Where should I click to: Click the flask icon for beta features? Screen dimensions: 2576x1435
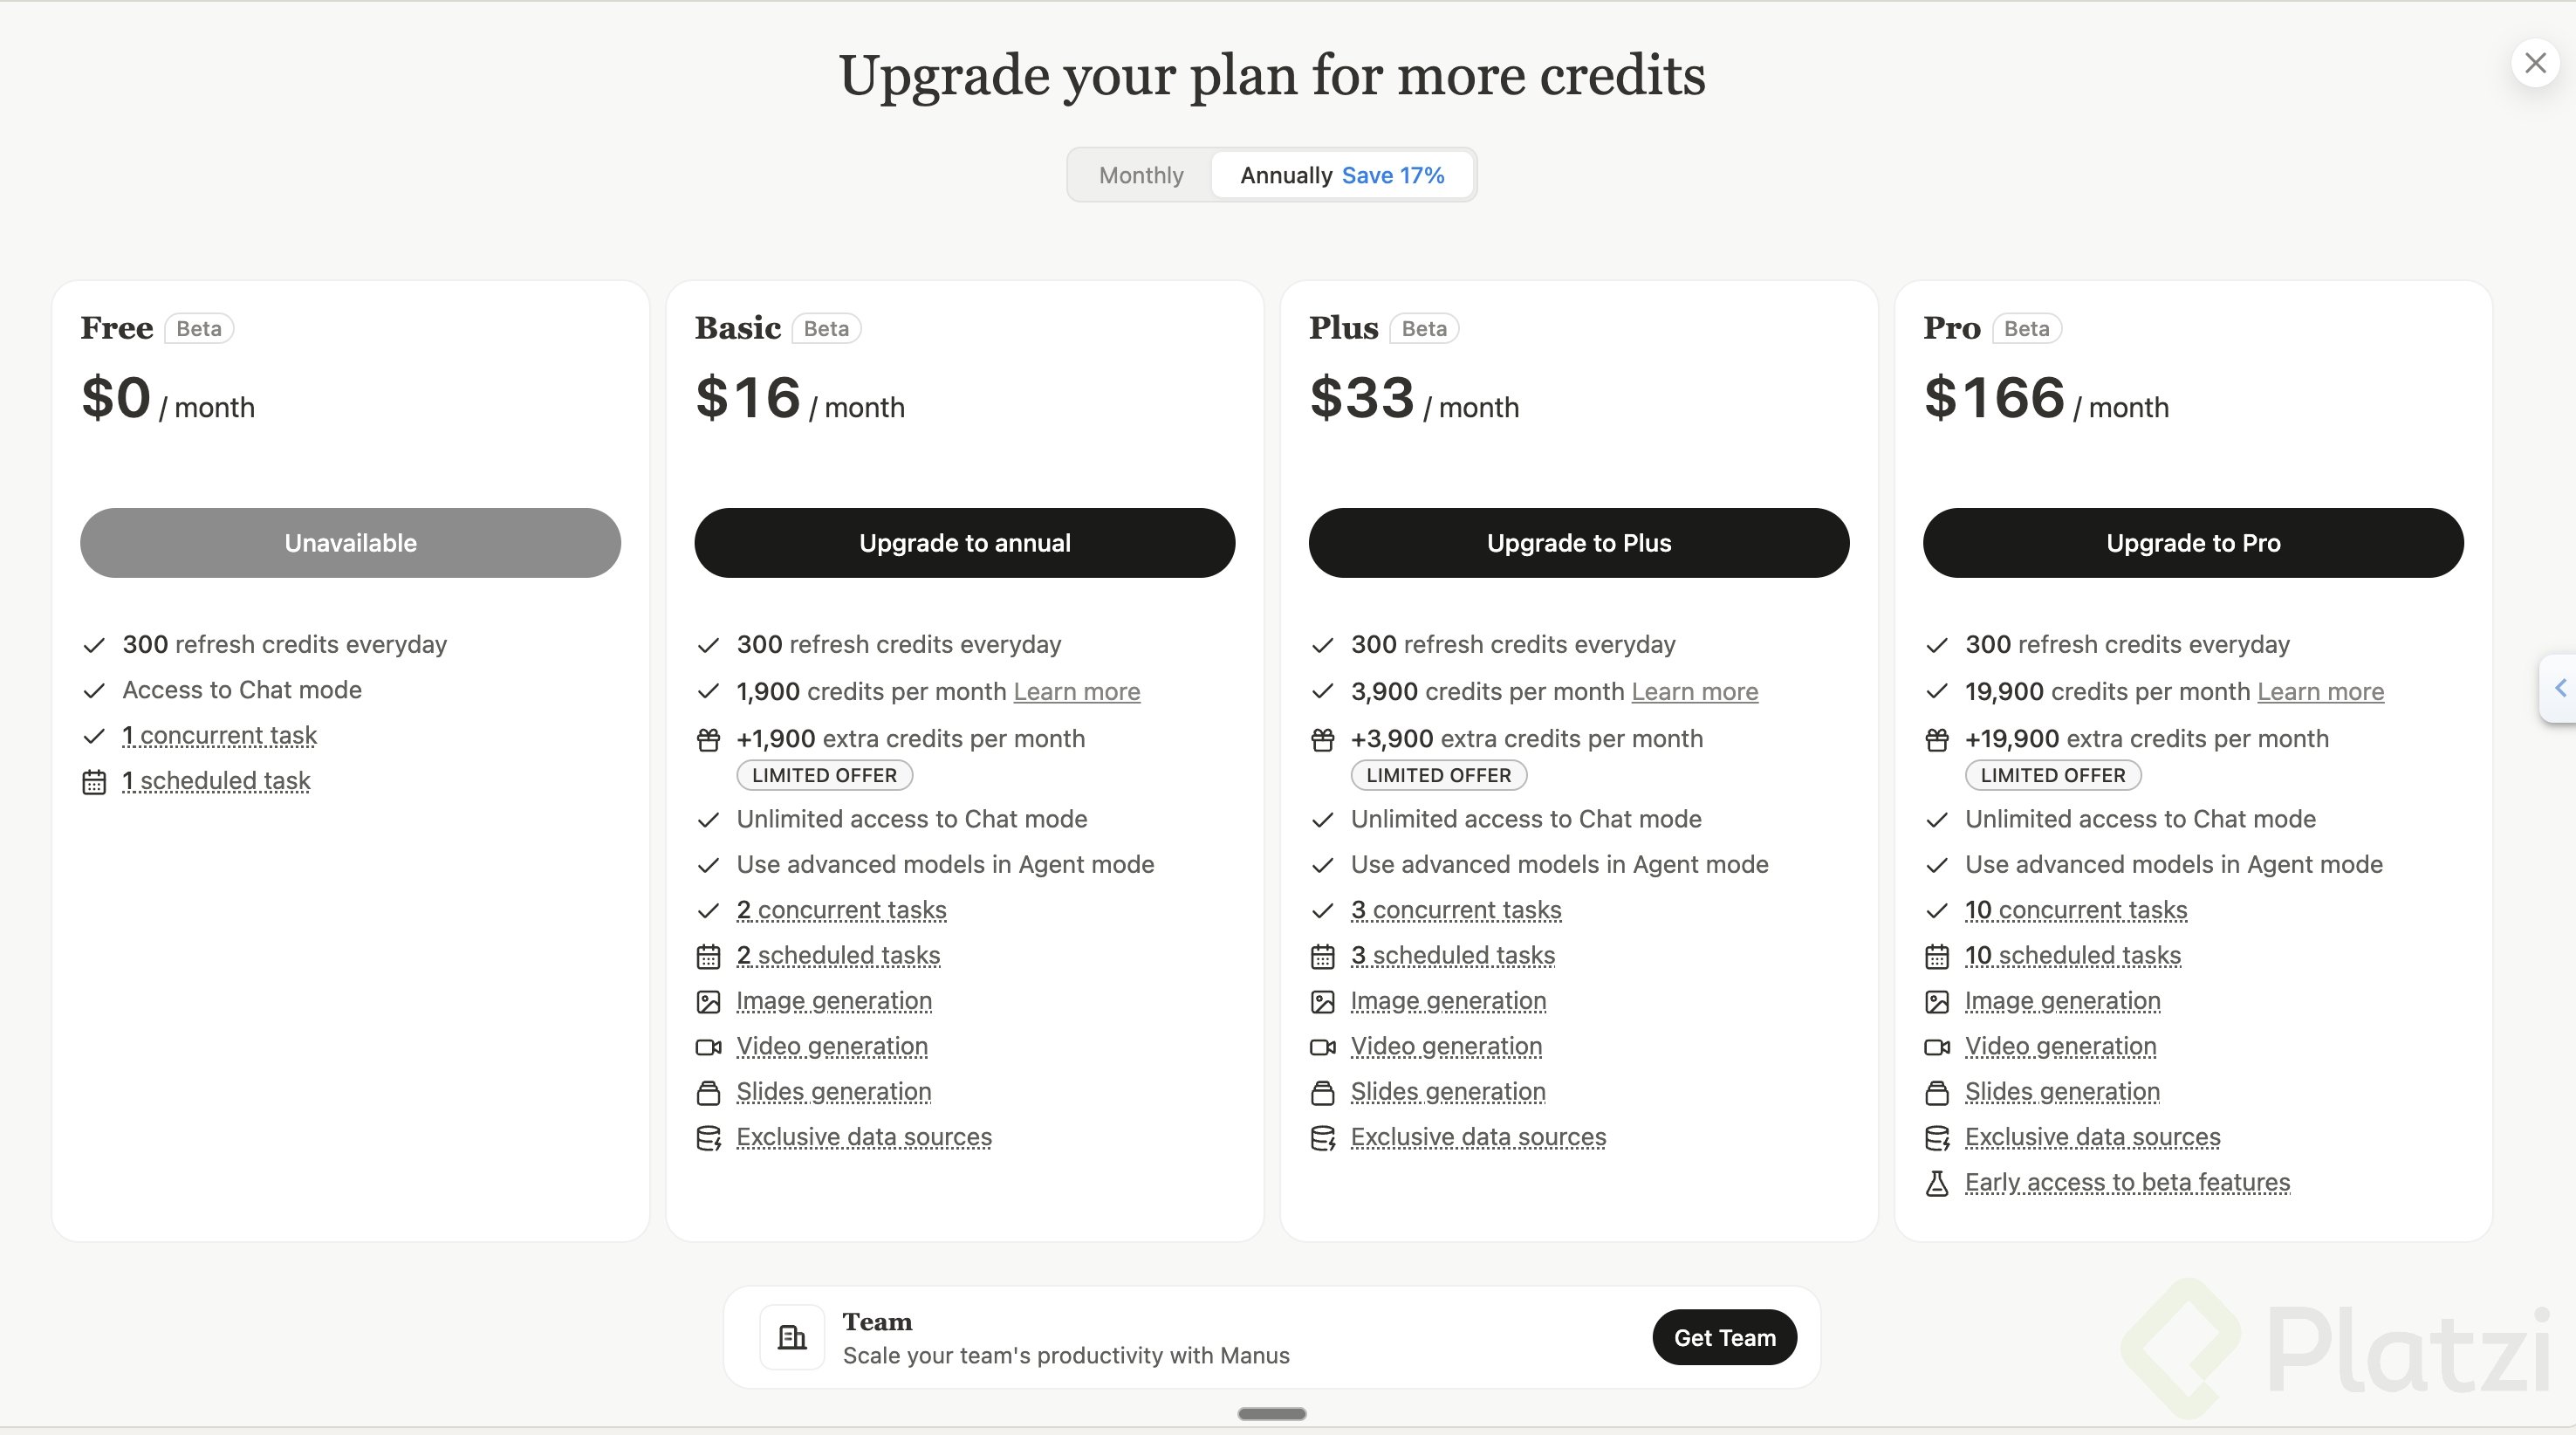point(1936,1183)
